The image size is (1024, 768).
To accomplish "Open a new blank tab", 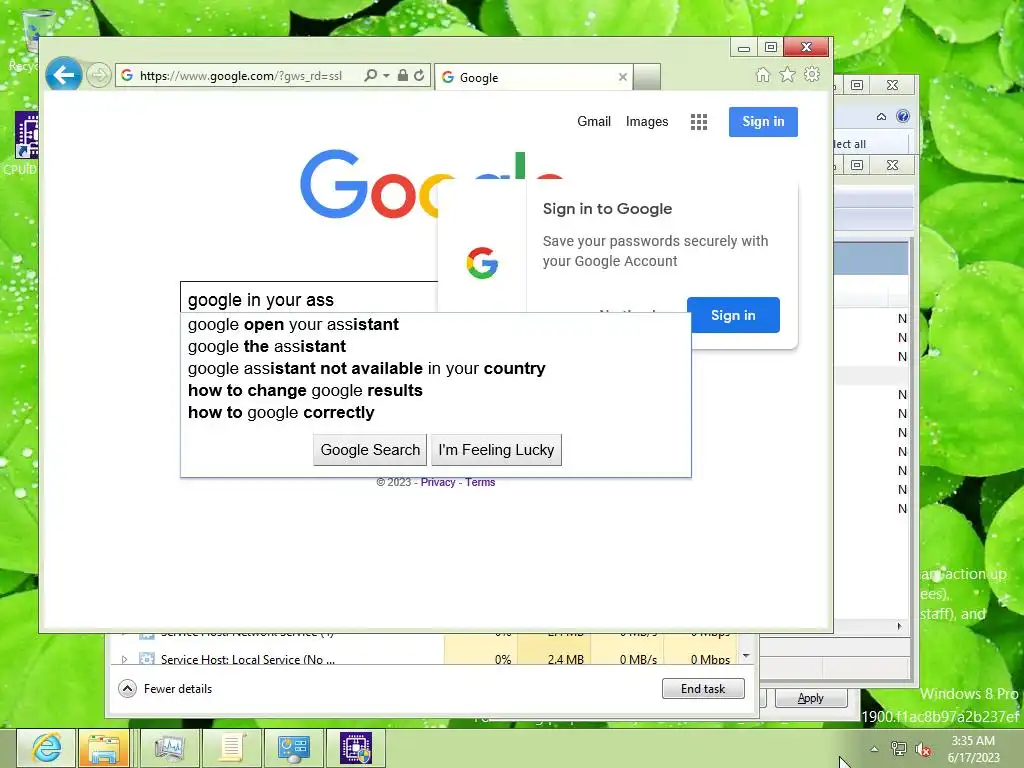I will coord(647,77).
